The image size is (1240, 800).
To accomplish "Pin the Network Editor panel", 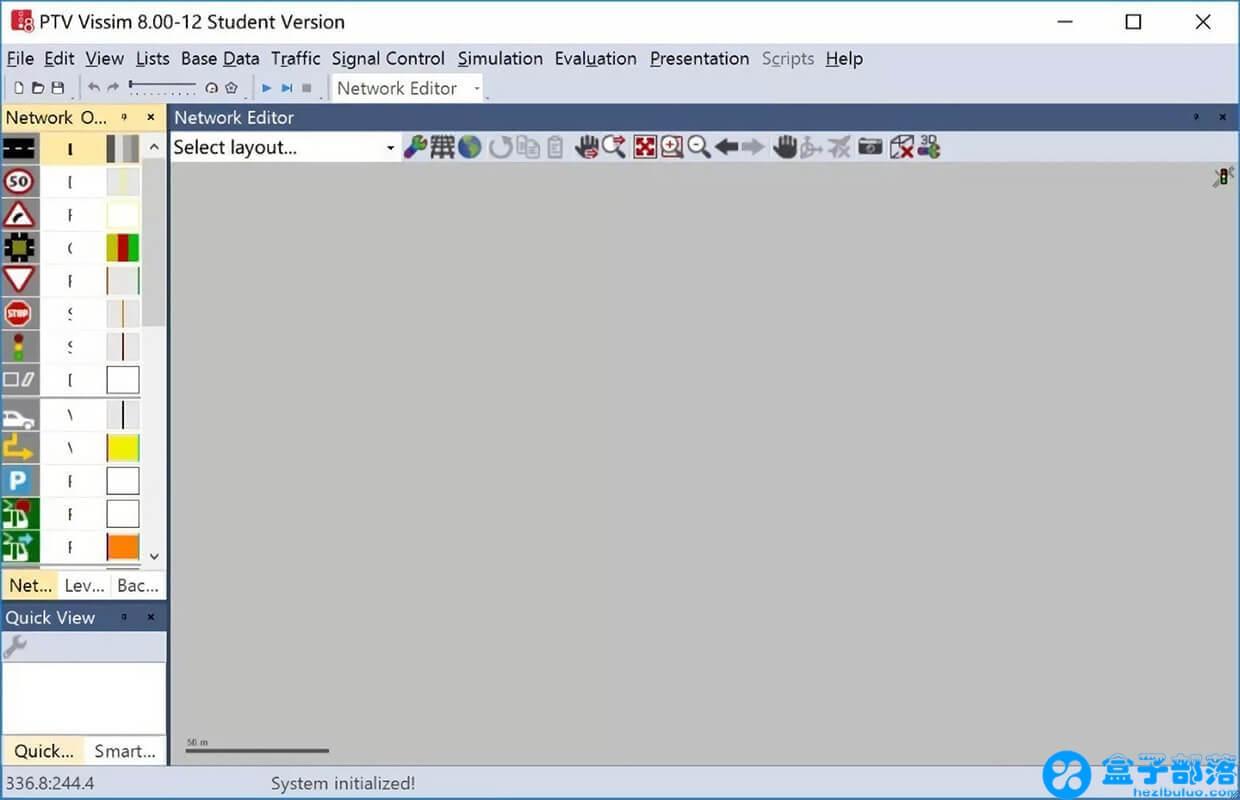I will click(x=1196, y=117).
